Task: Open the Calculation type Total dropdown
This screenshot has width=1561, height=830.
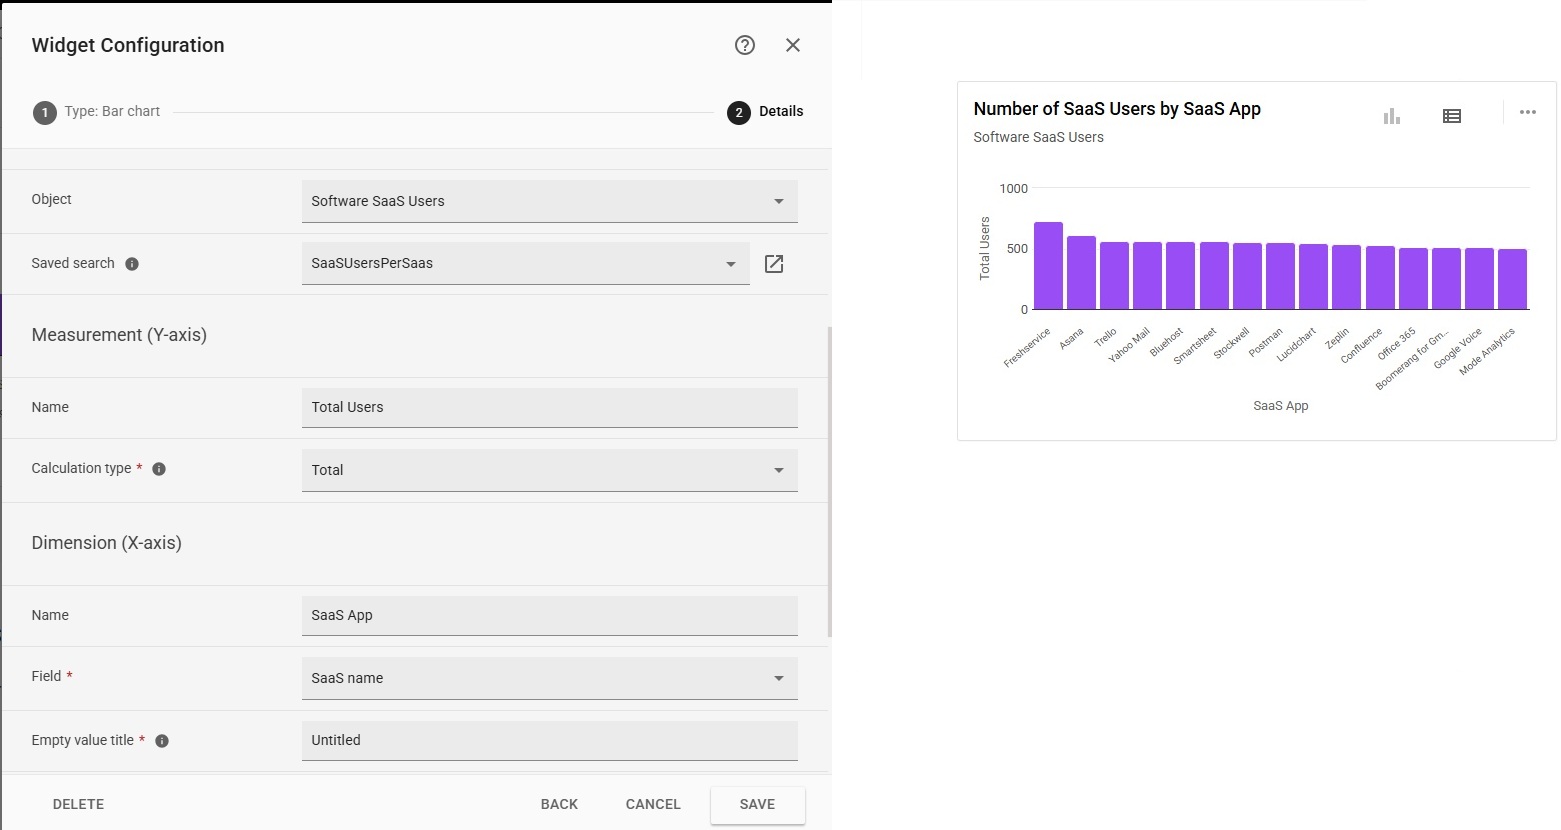Action: 550,470
